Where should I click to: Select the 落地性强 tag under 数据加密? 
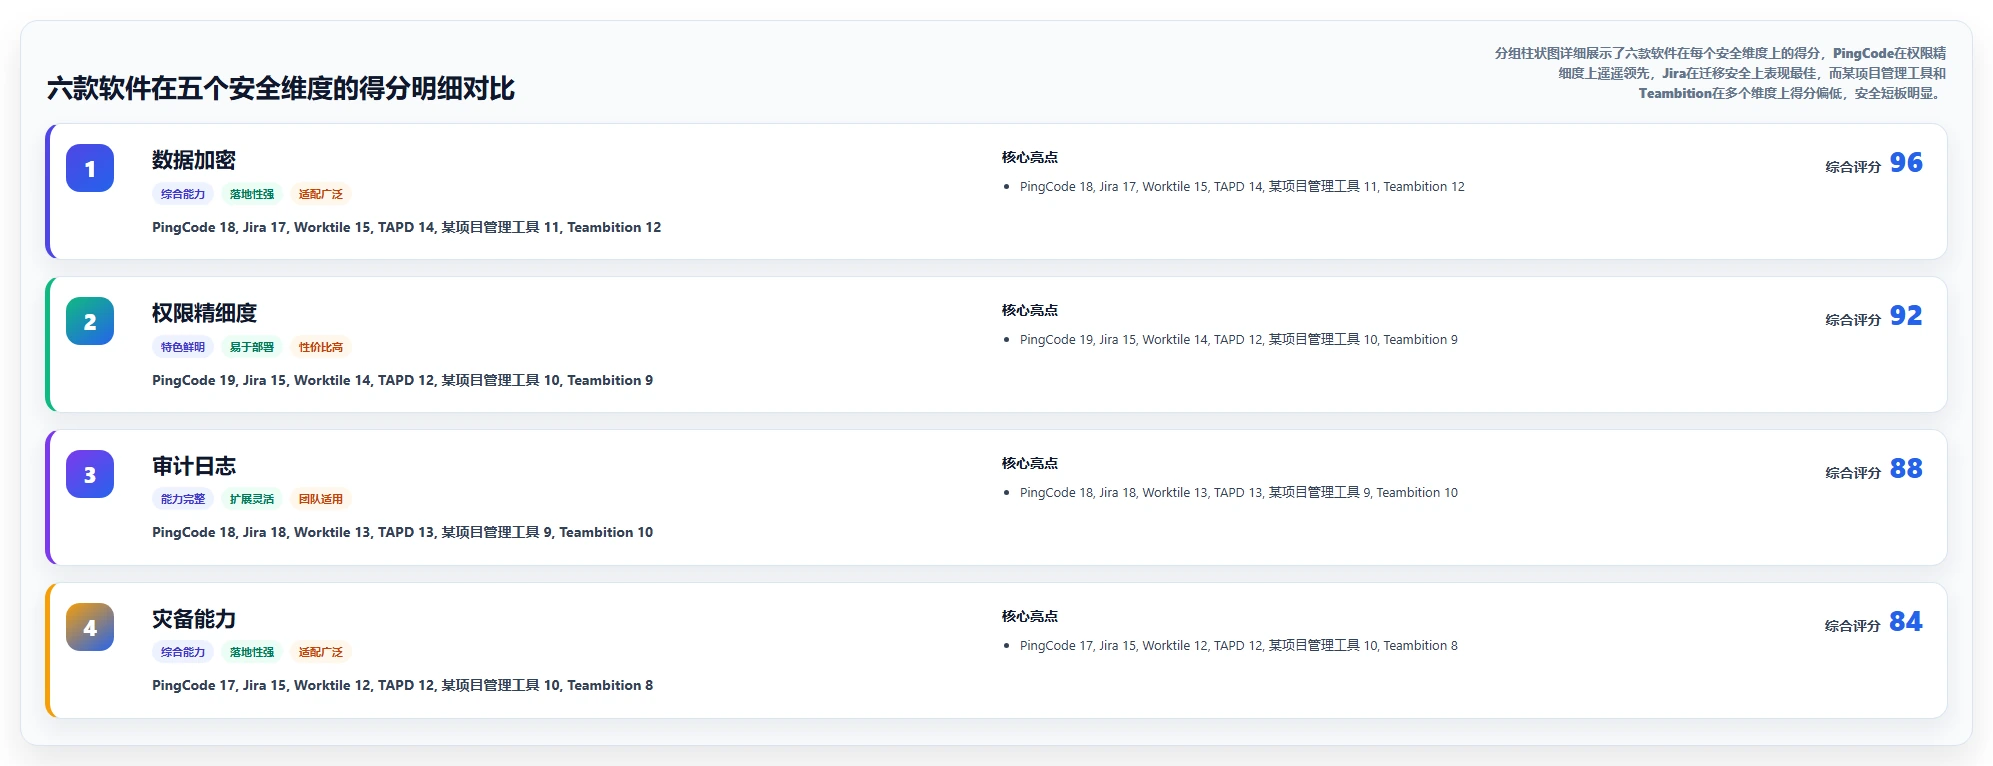coord(252,194)
